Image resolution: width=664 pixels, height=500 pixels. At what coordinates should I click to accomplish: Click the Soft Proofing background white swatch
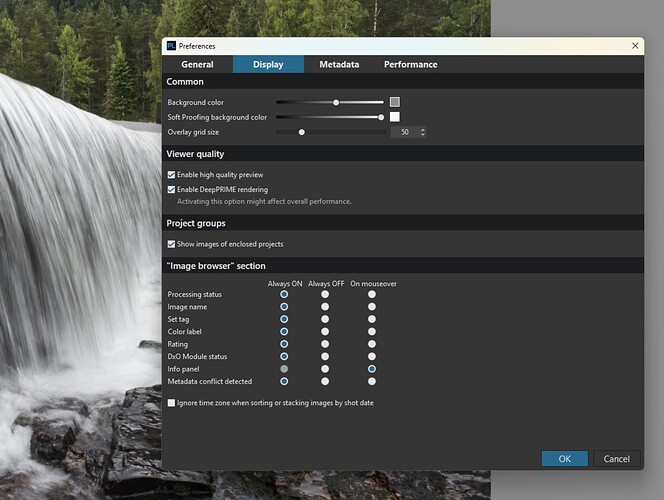pos(395,117)
